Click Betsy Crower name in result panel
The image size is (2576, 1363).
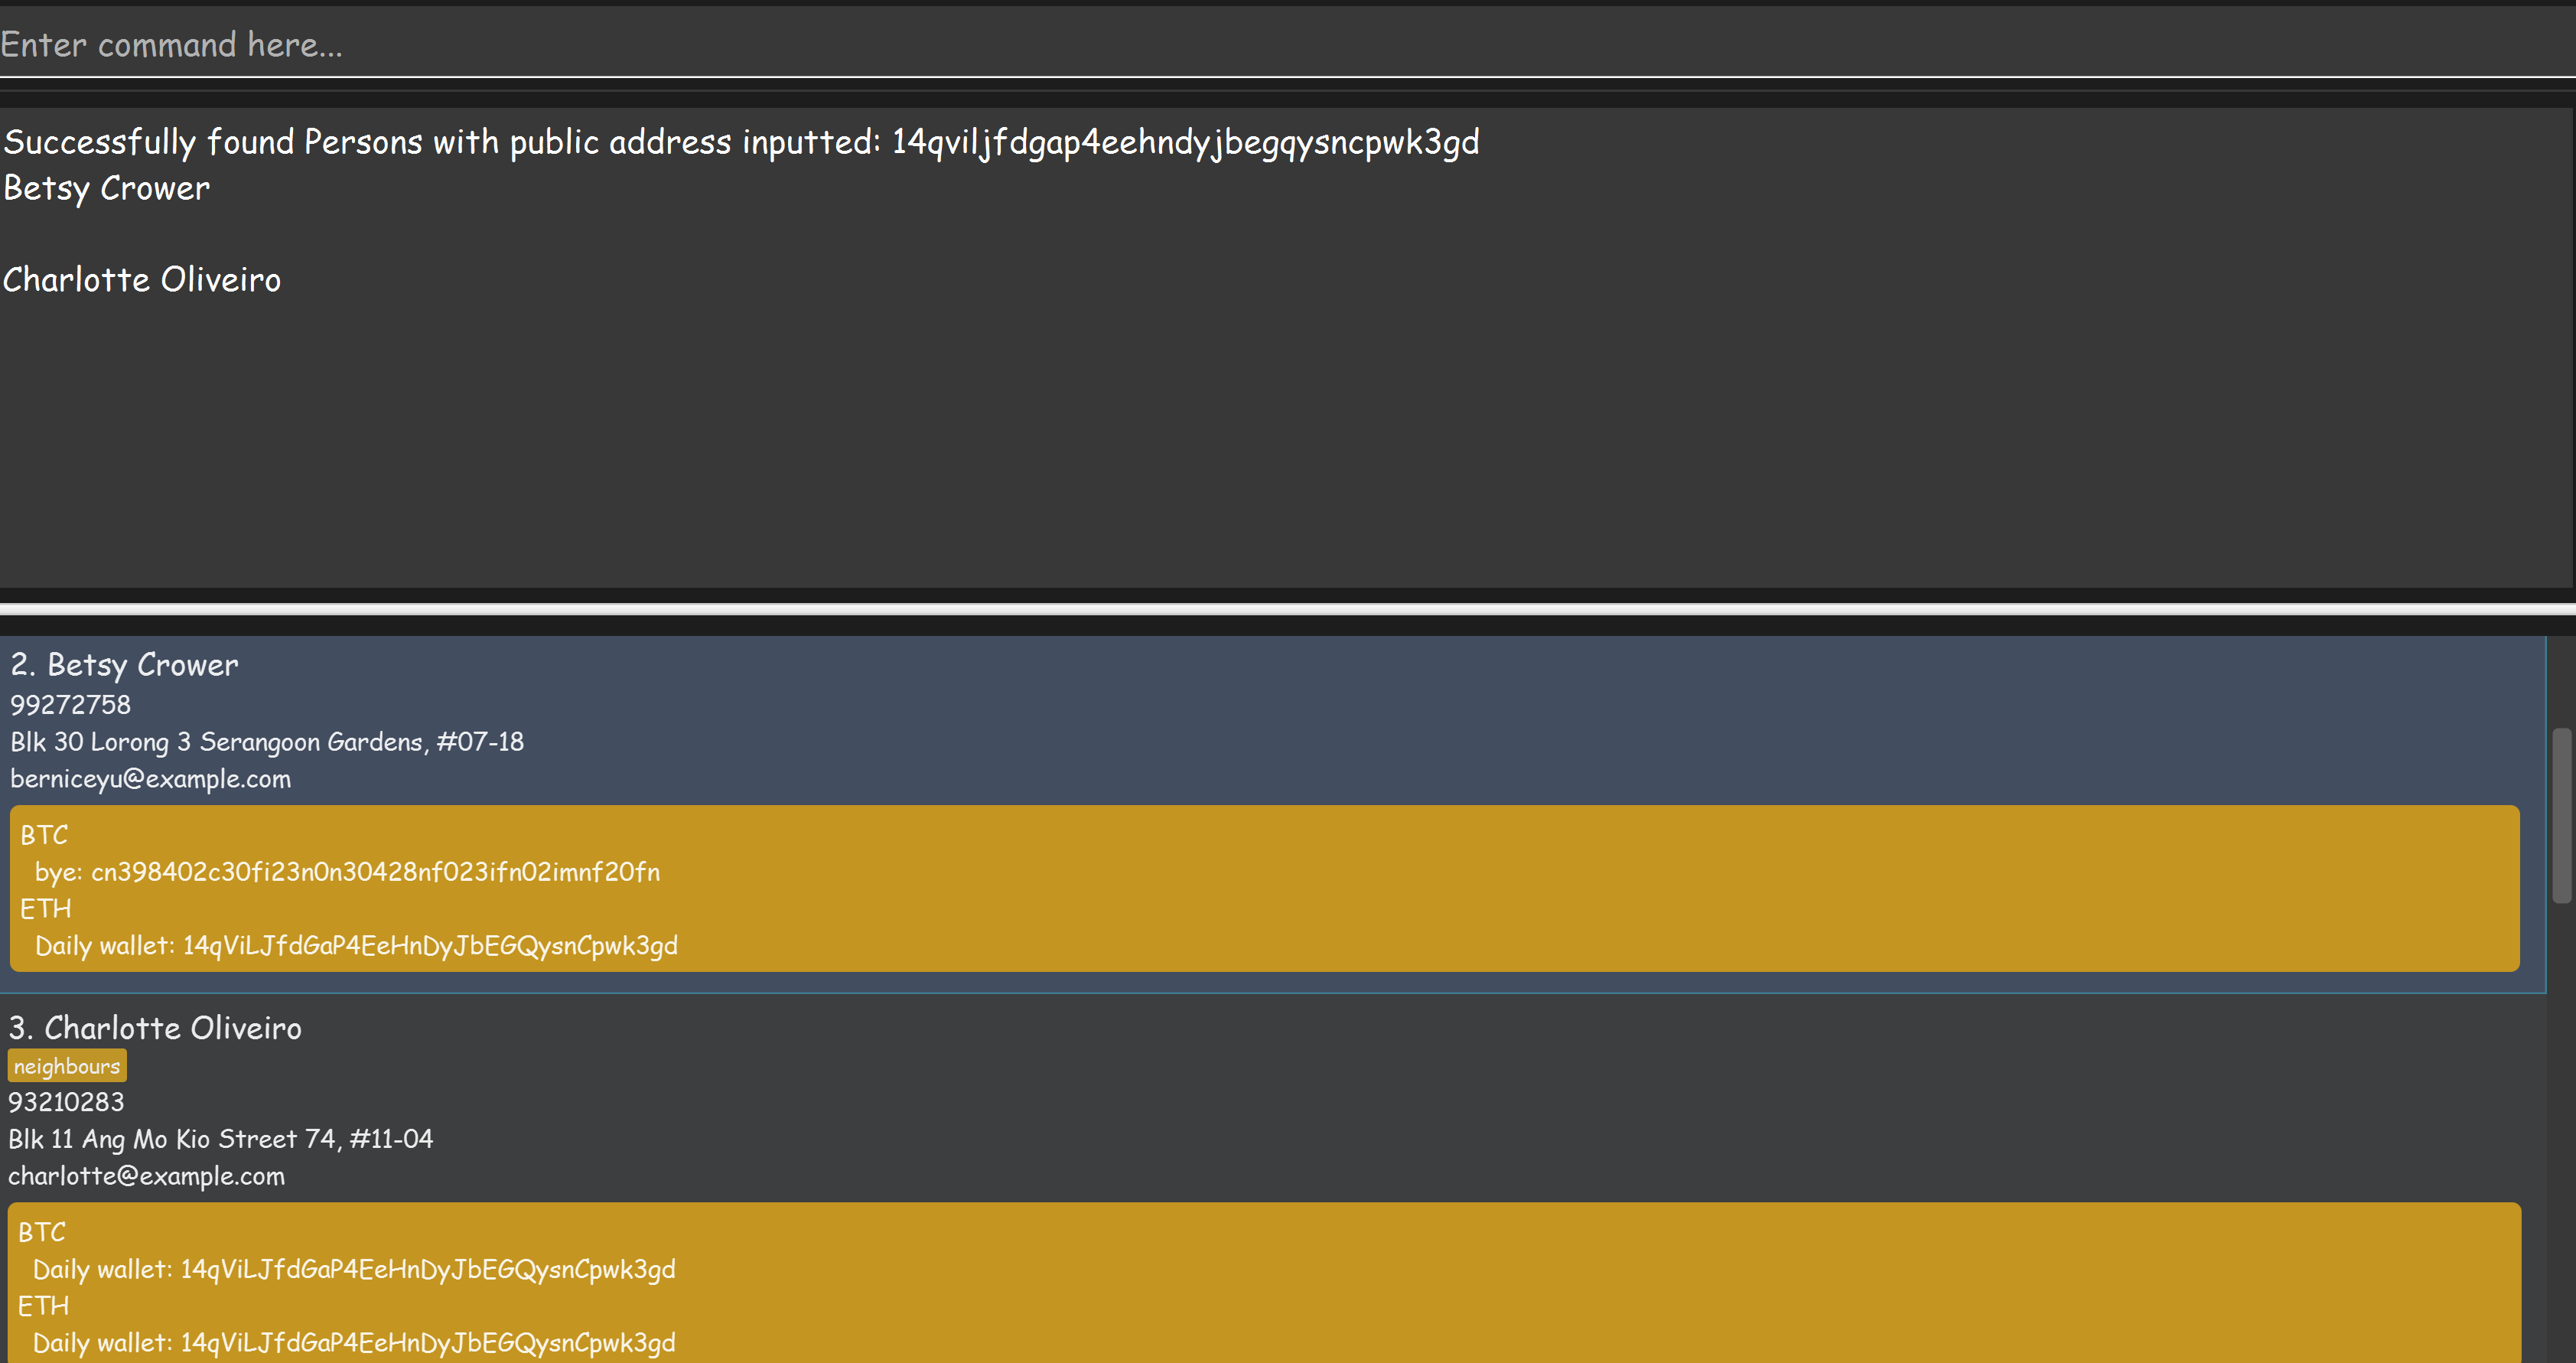(107, 188)
